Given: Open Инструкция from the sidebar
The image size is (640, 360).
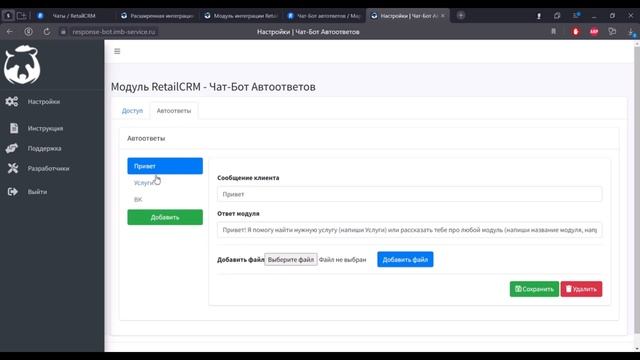Looking at the screenshot, I should pyautogui.click(x=45, y=128).
